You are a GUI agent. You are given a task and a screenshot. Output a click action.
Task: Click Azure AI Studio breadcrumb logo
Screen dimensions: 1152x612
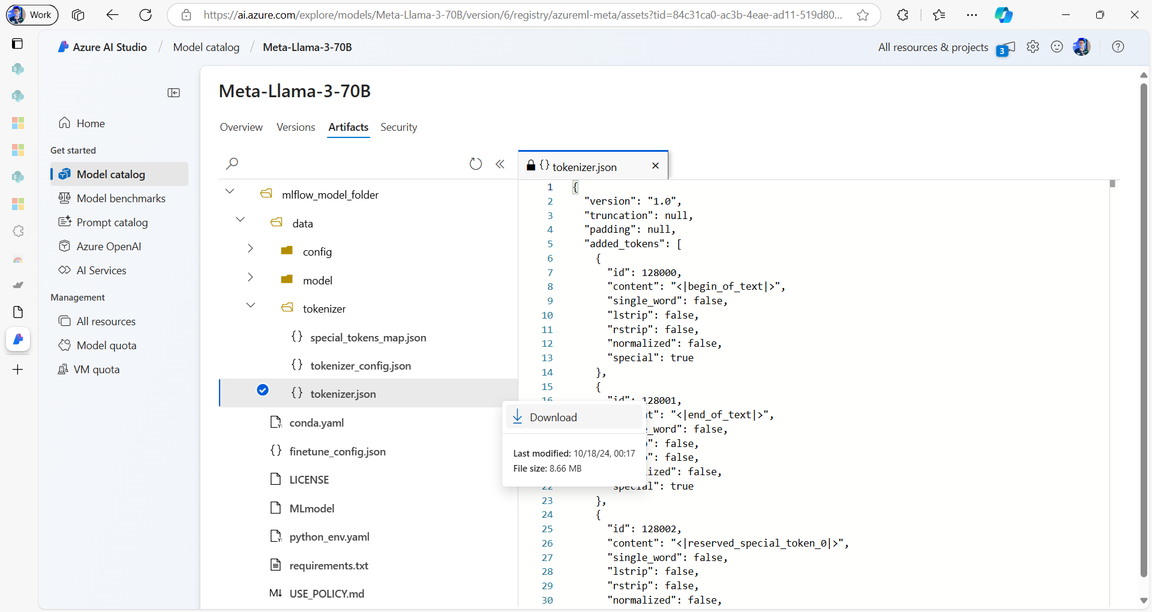[102, 47]
